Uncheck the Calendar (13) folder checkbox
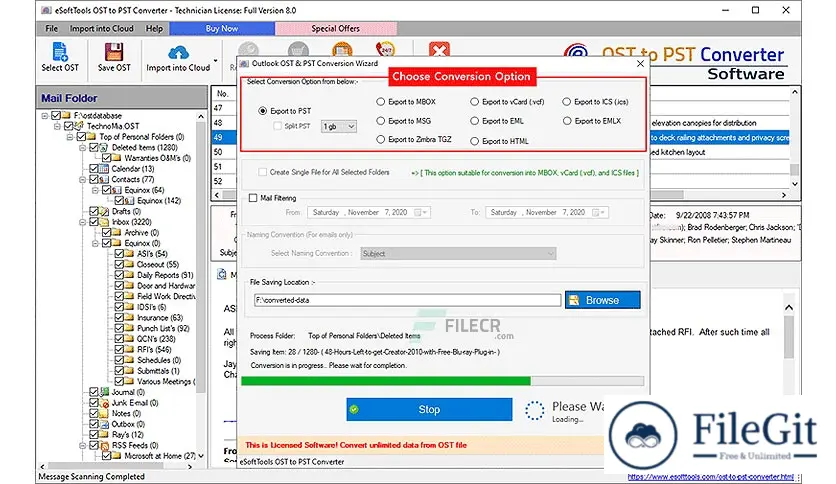This screenshot has width=836, height=484. (x=94, y=169)
